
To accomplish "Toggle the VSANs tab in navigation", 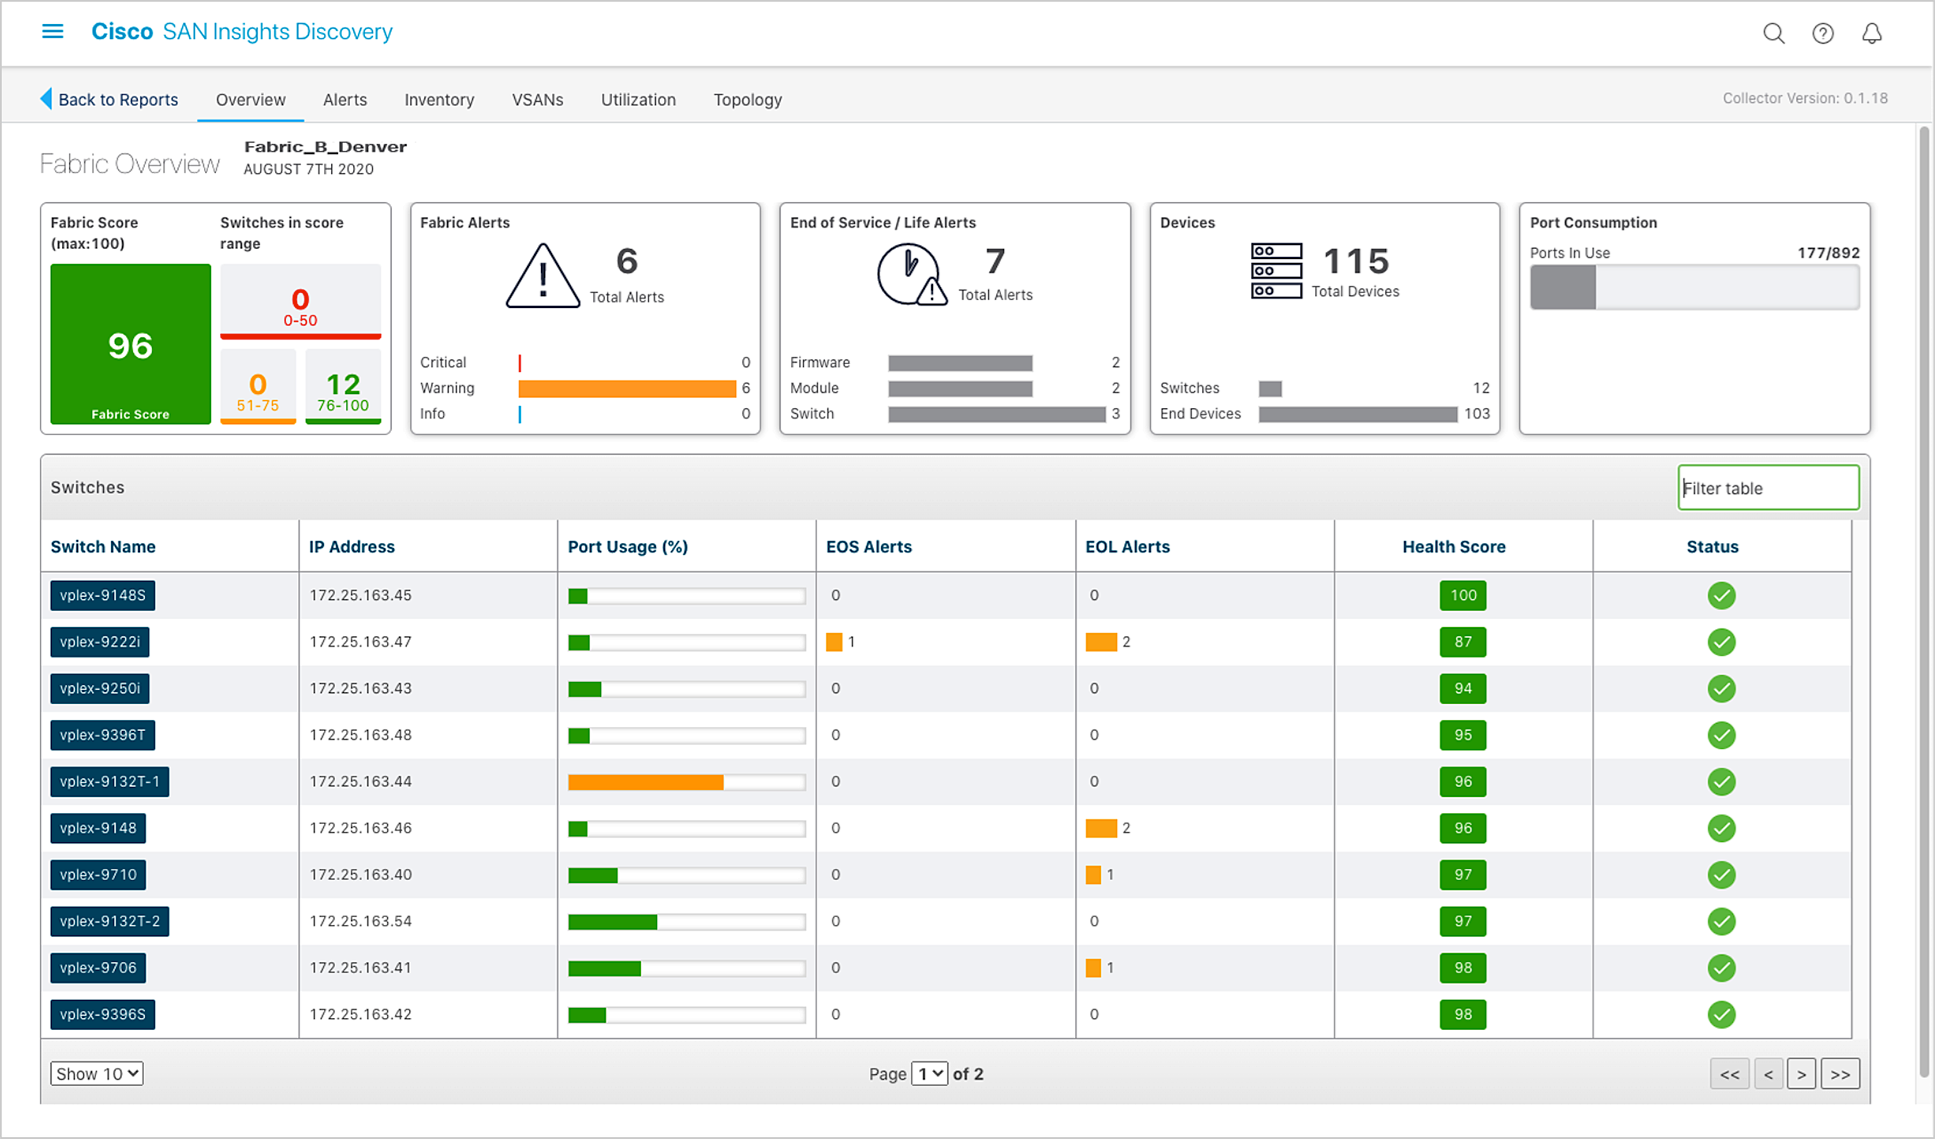I will [536, 99].
